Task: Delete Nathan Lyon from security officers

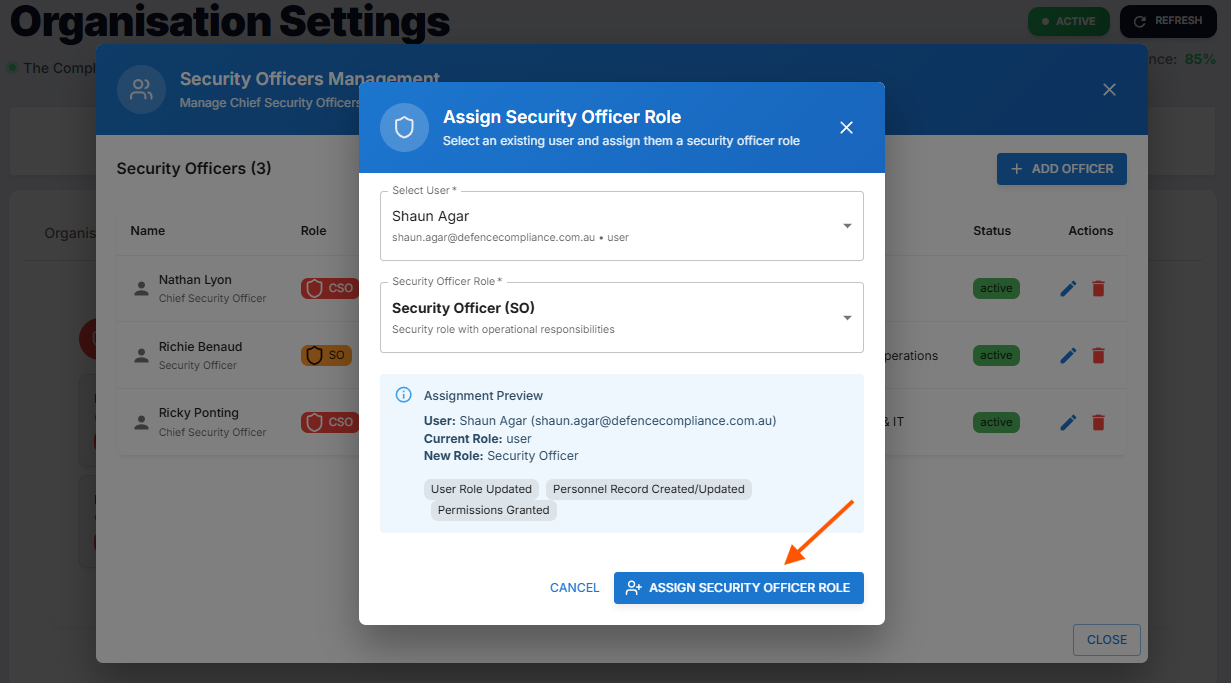Action: click(1098, 289)
